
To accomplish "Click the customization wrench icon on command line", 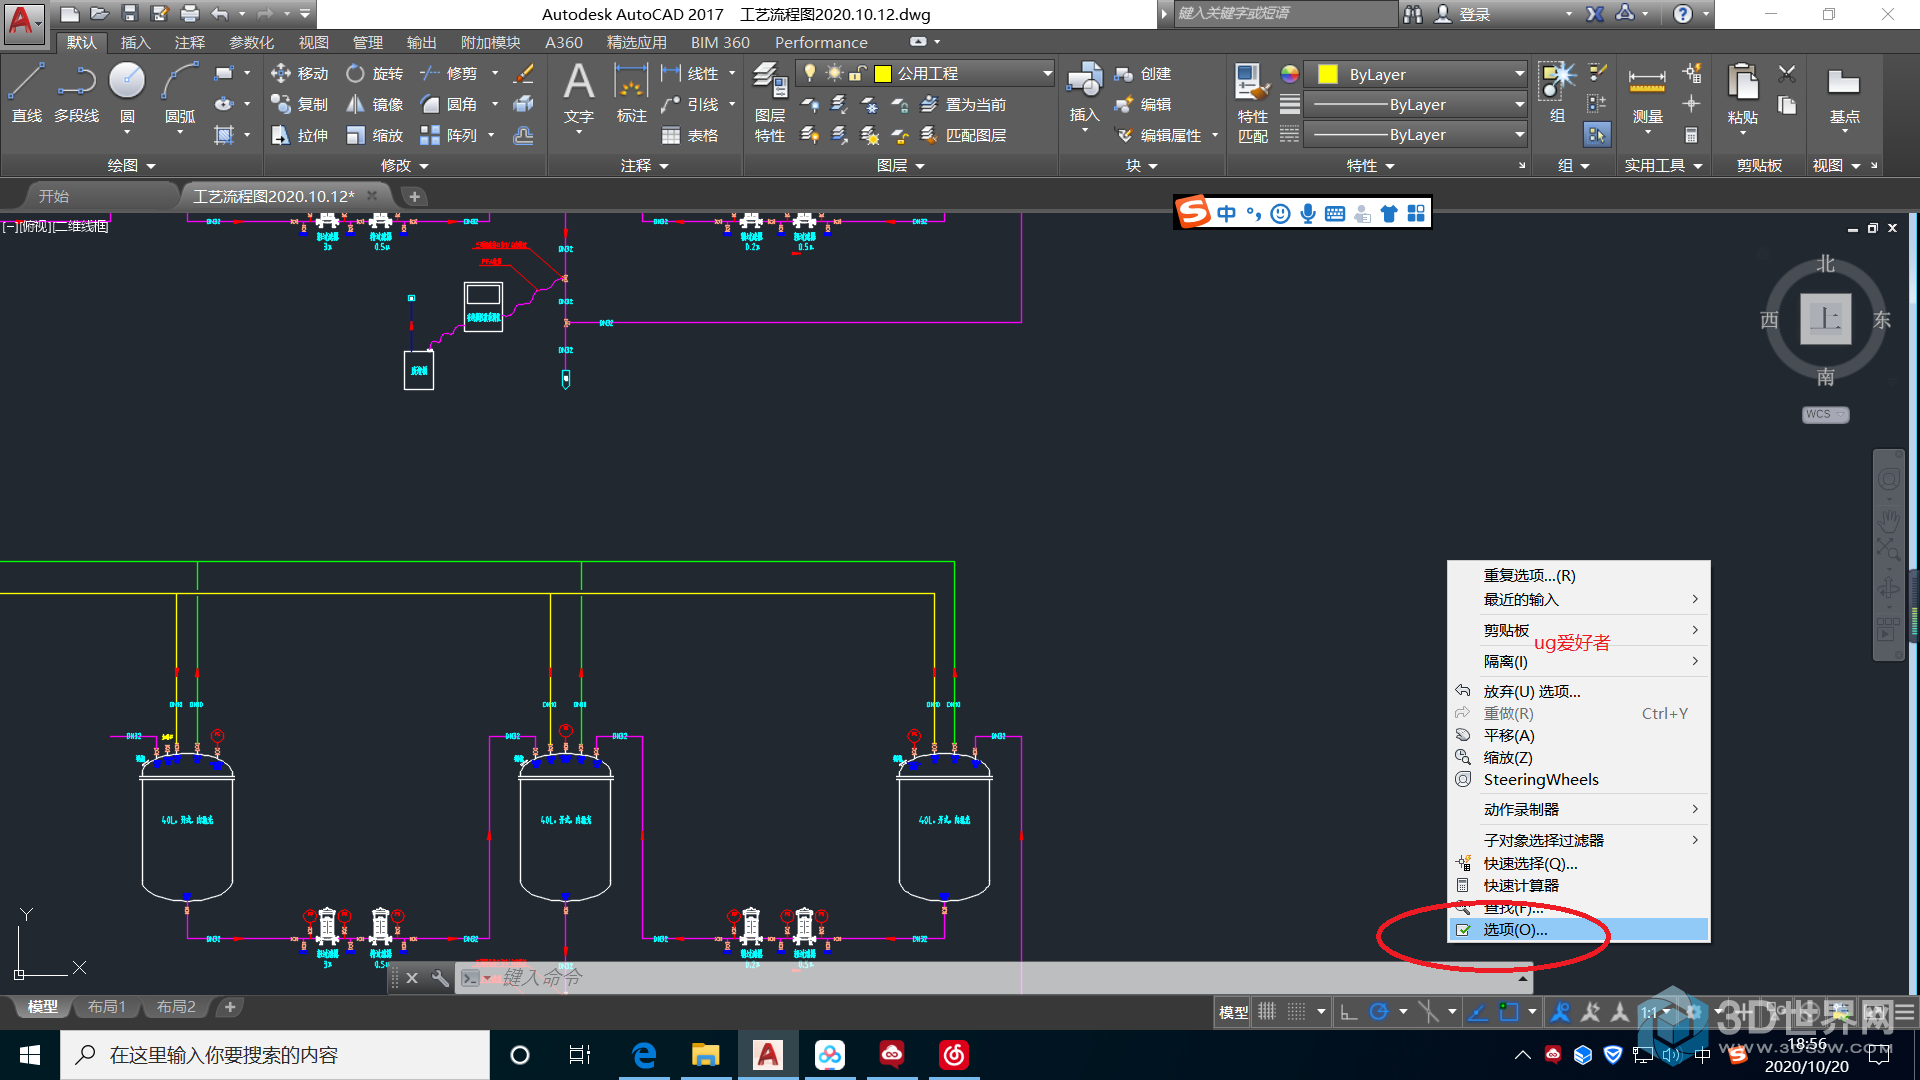I will click(x=440, y=978).
